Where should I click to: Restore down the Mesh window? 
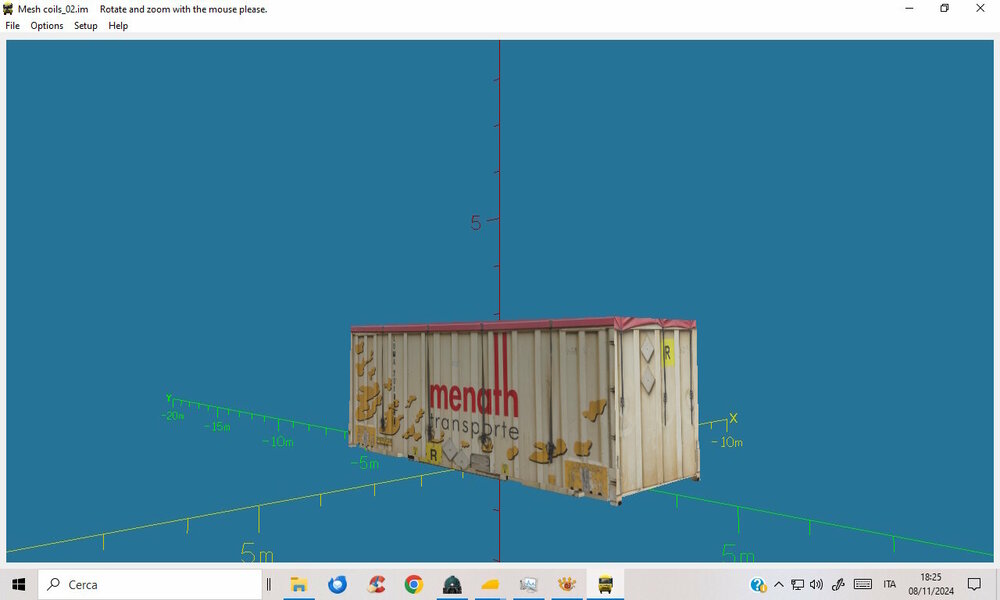click(x=945, y=8)
